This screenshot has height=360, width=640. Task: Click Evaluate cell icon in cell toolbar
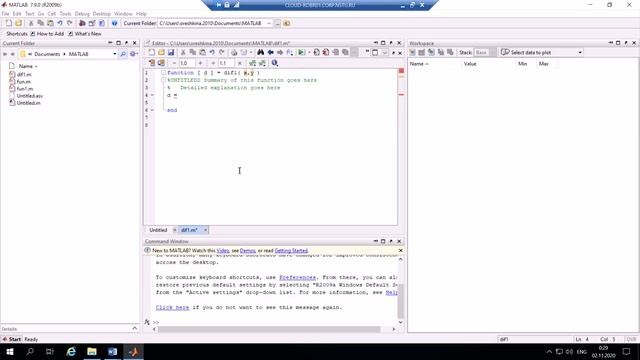pyautogui.click(x=152, y=63)
